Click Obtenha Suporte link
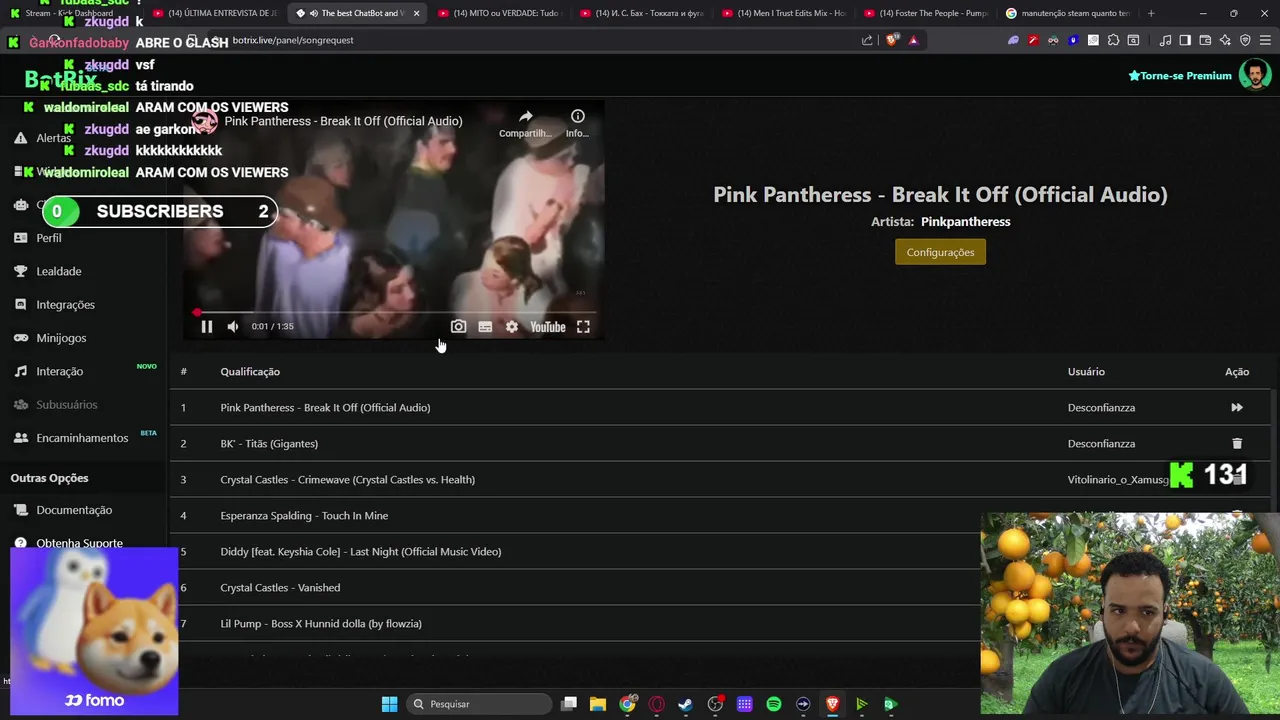Viewport: 1280px width, 720px height. pyautogui.click(x=79, y=543)
